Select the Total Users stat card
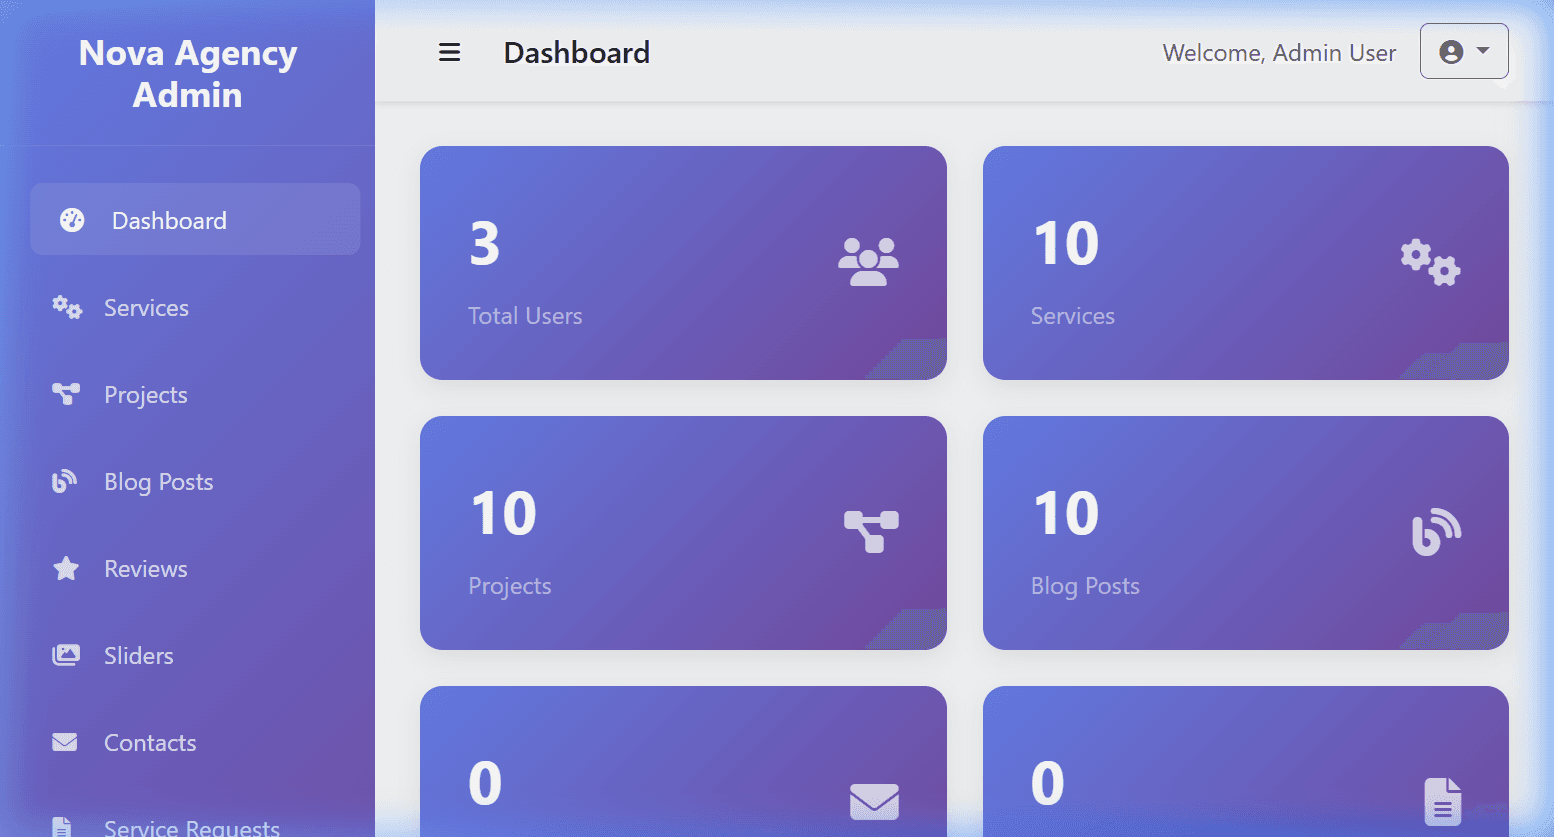Image resolution: width=1554 pixels, height=837 pixels. pos(683,263)
